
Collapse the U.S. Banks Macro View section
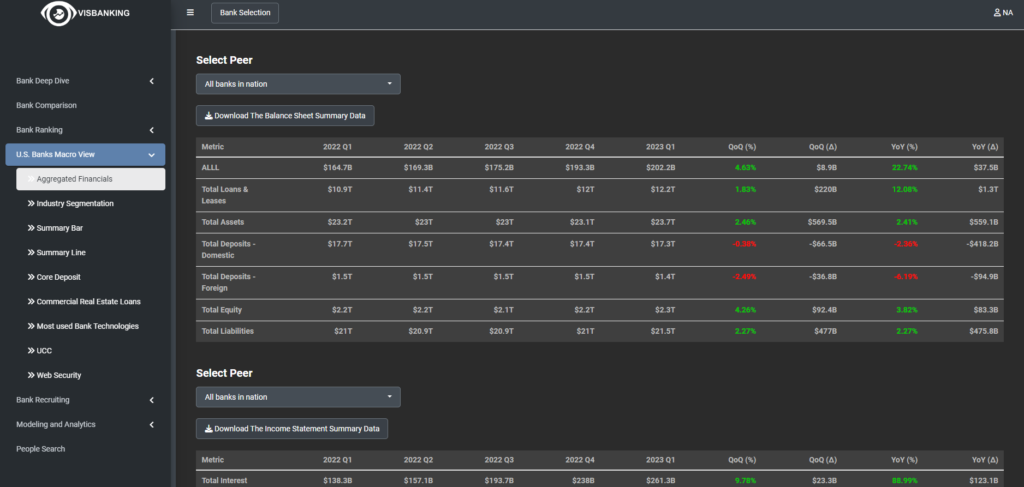151,155
